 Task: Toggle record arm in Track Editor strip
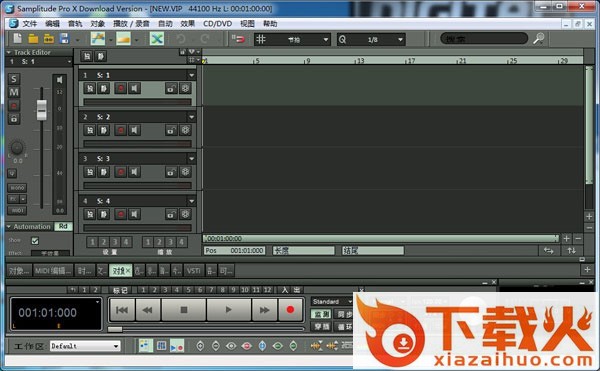point(14,106)
